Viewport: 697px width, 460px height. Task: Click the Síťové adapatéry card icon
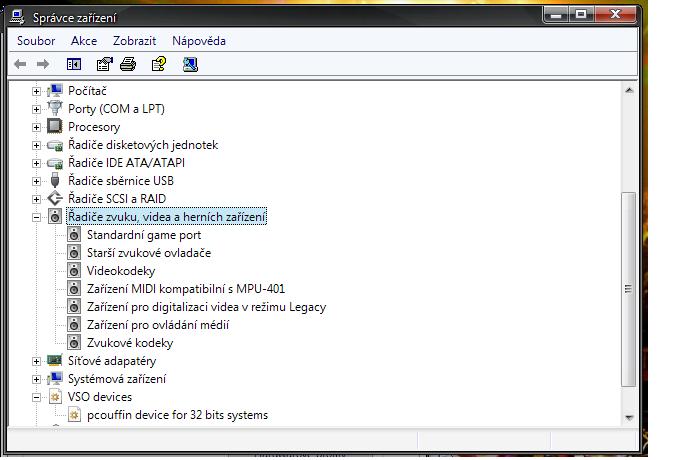(55, 360)
